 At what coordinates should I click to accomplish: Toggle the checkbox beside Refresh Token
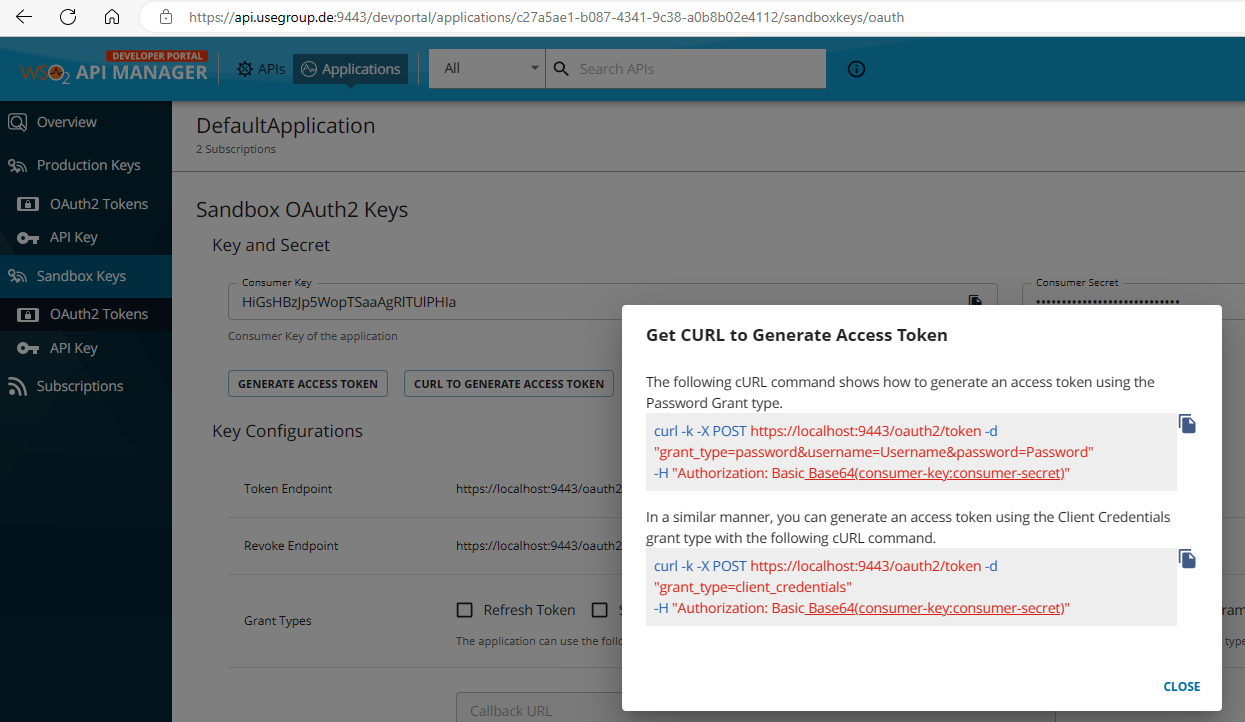(x=464, y=609)
